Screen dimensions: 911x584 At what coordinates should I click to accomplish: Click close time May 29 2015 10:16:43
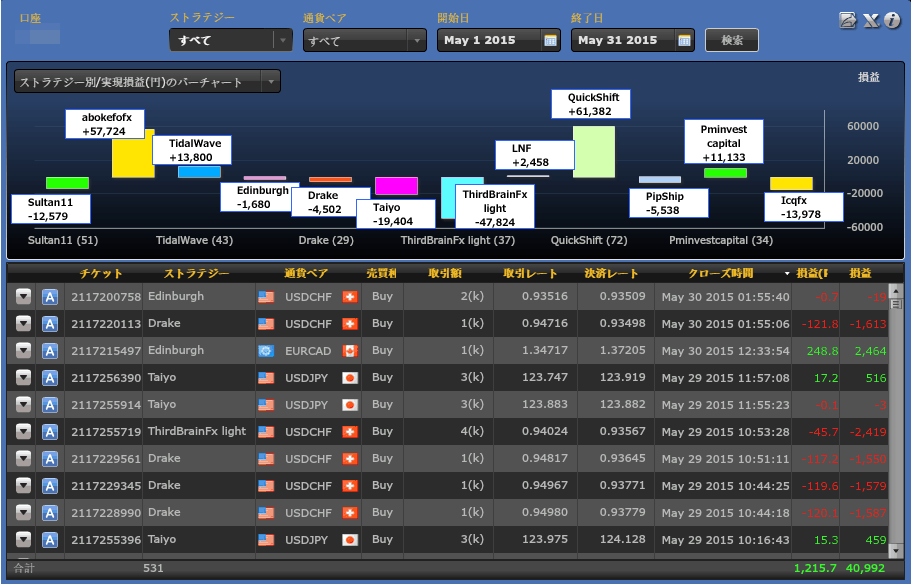[x=725, y=540]
